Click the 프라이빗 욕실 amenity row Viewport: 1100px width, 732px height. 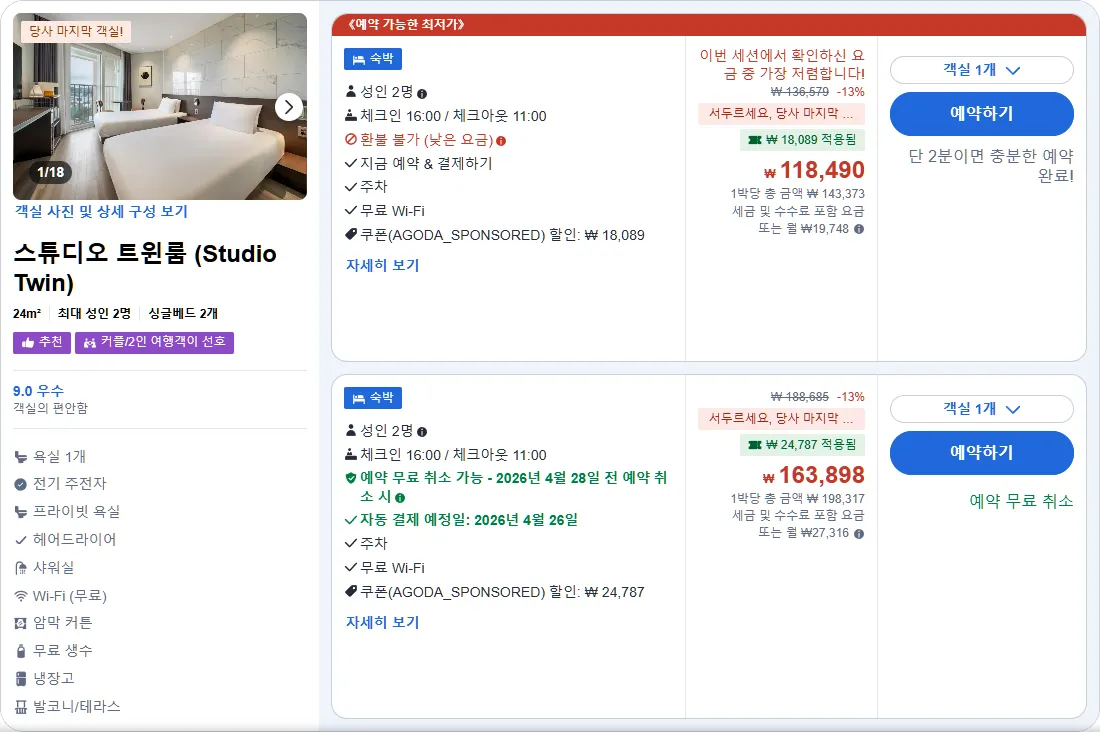(x=67, y=512)
